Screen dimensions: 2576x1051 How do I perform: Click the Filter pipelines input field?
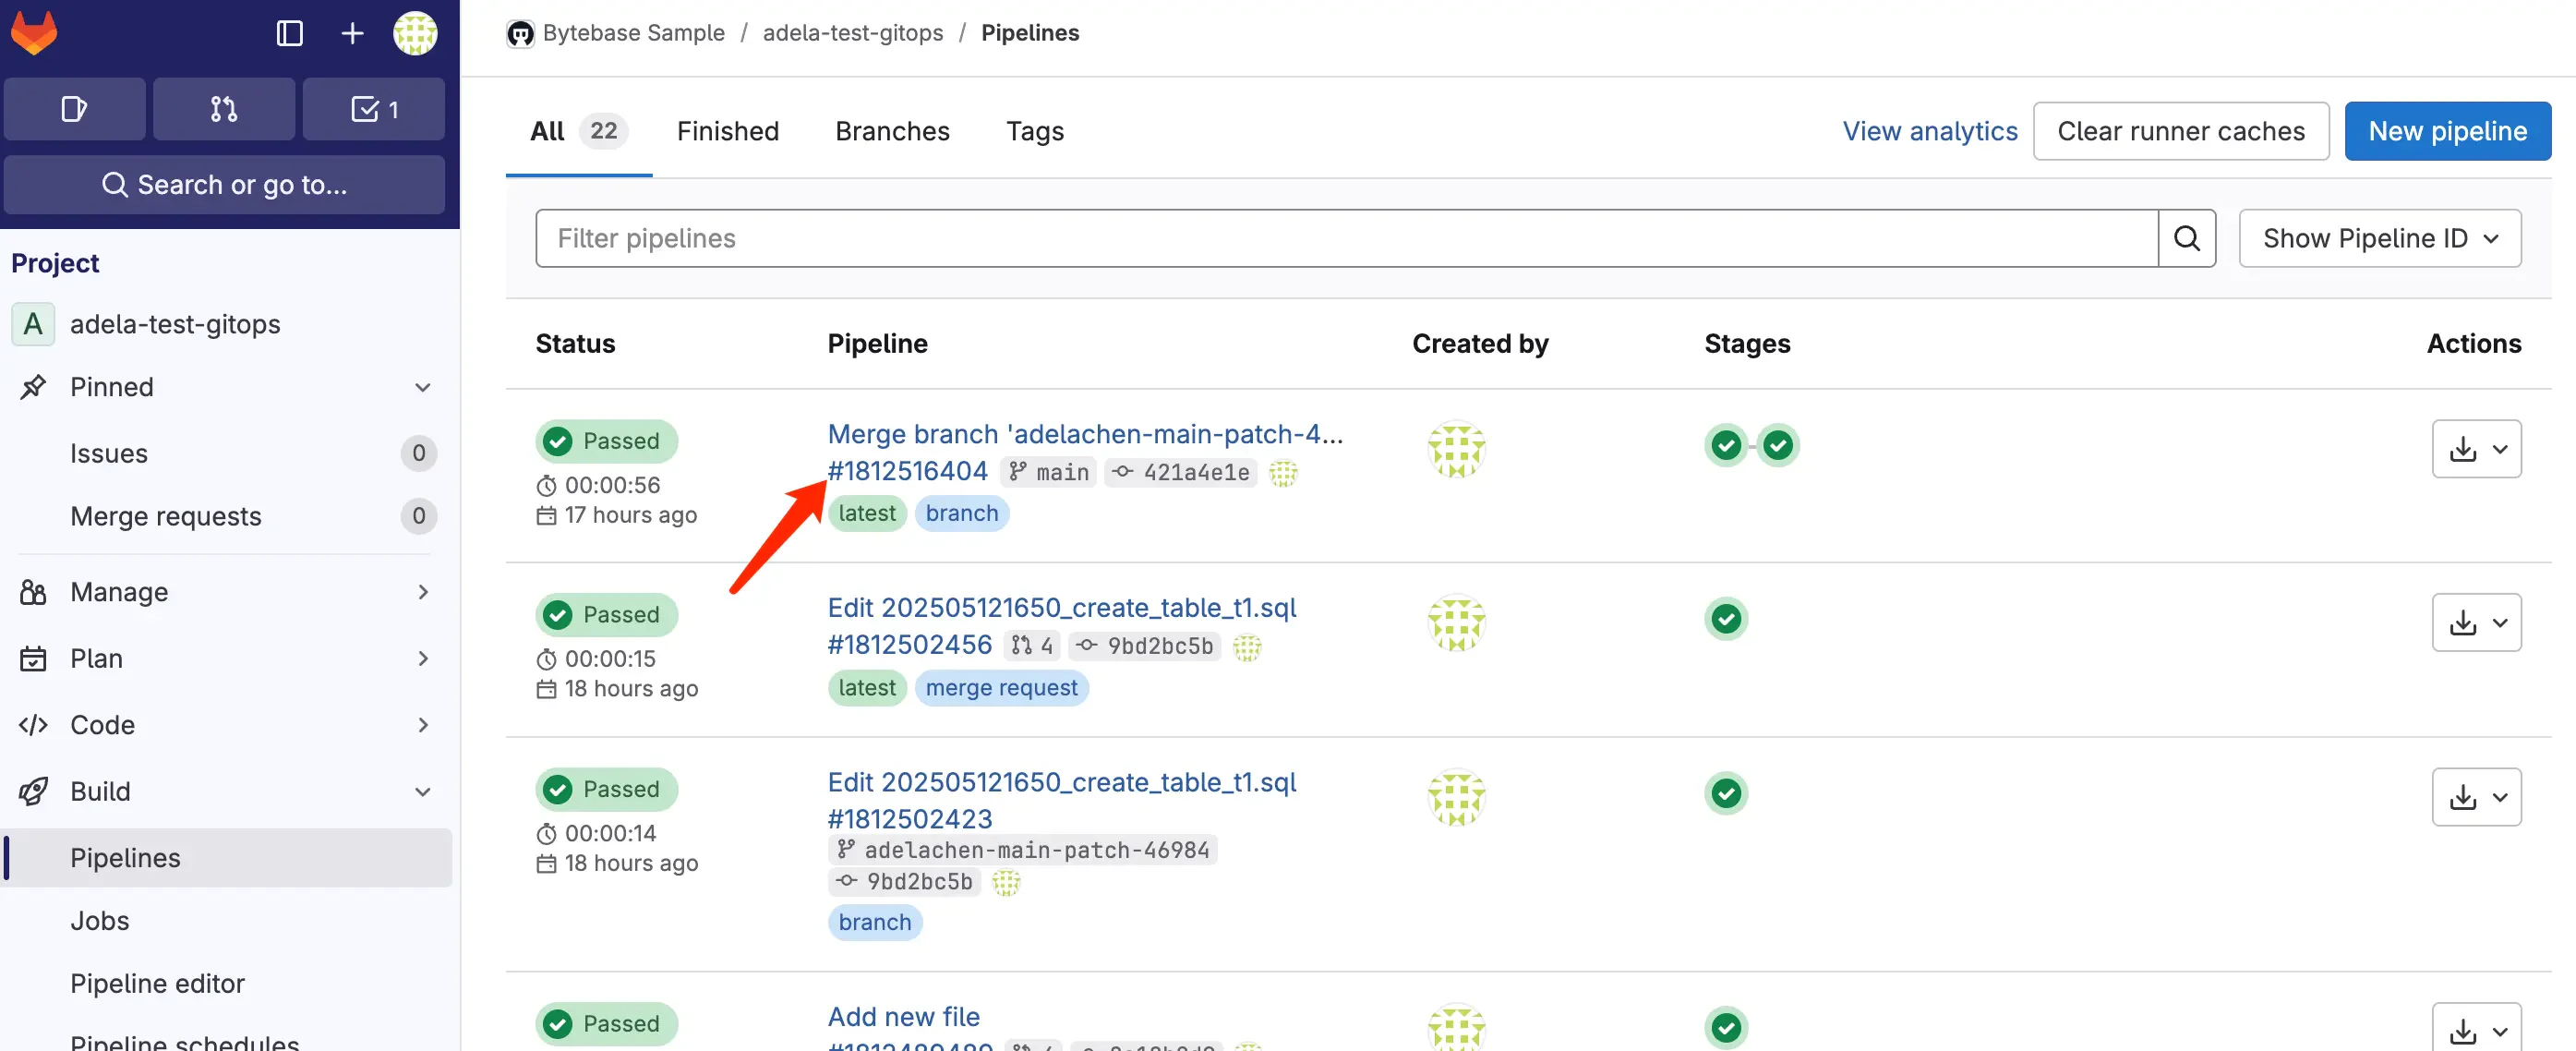[x=1345, y=238]
